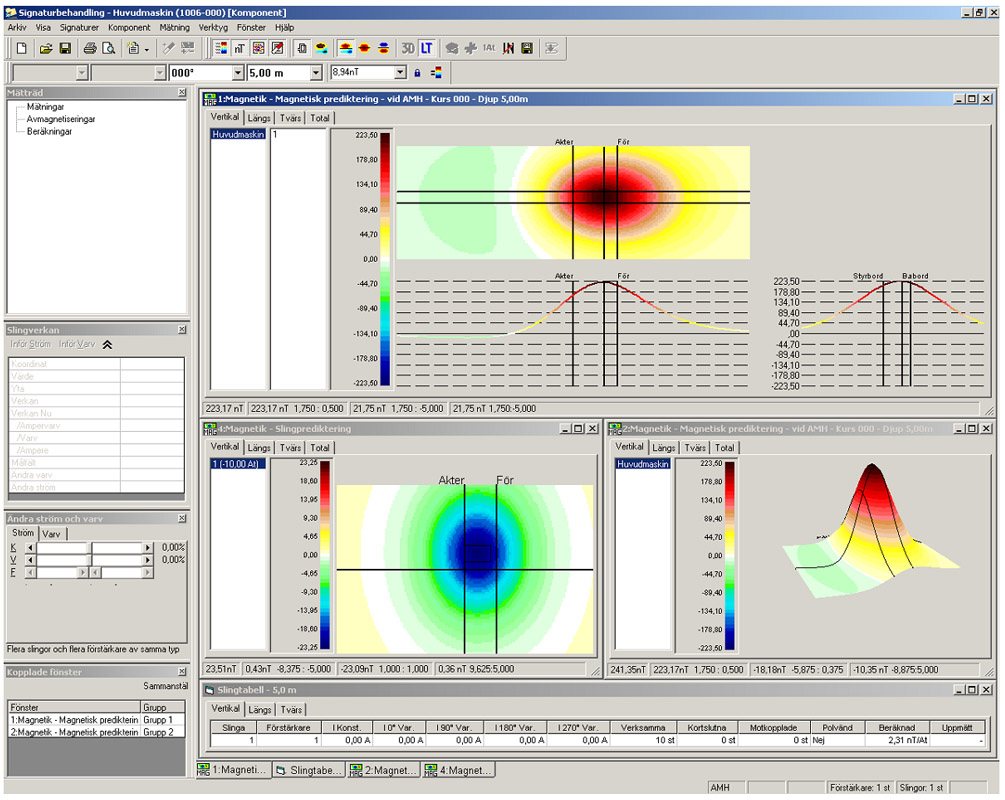Select Mätningar in the Mätträd tree
This screenshot has width=1005, height=800.
click(x=45, y=107)
